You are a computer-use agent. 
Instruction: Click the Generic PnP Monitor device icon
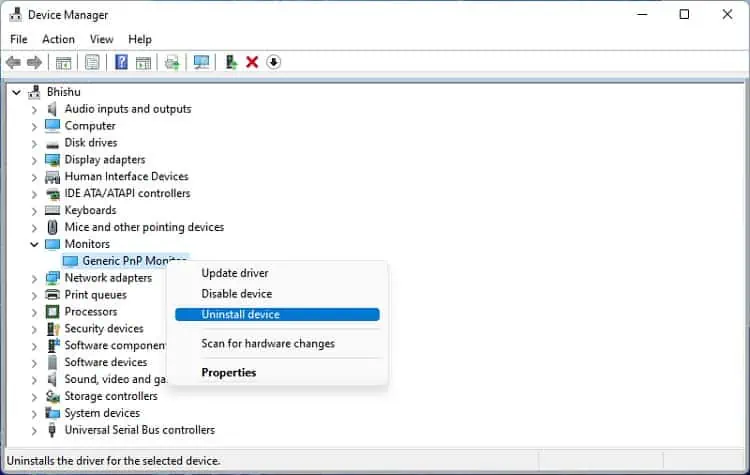(x=70, y=261)
